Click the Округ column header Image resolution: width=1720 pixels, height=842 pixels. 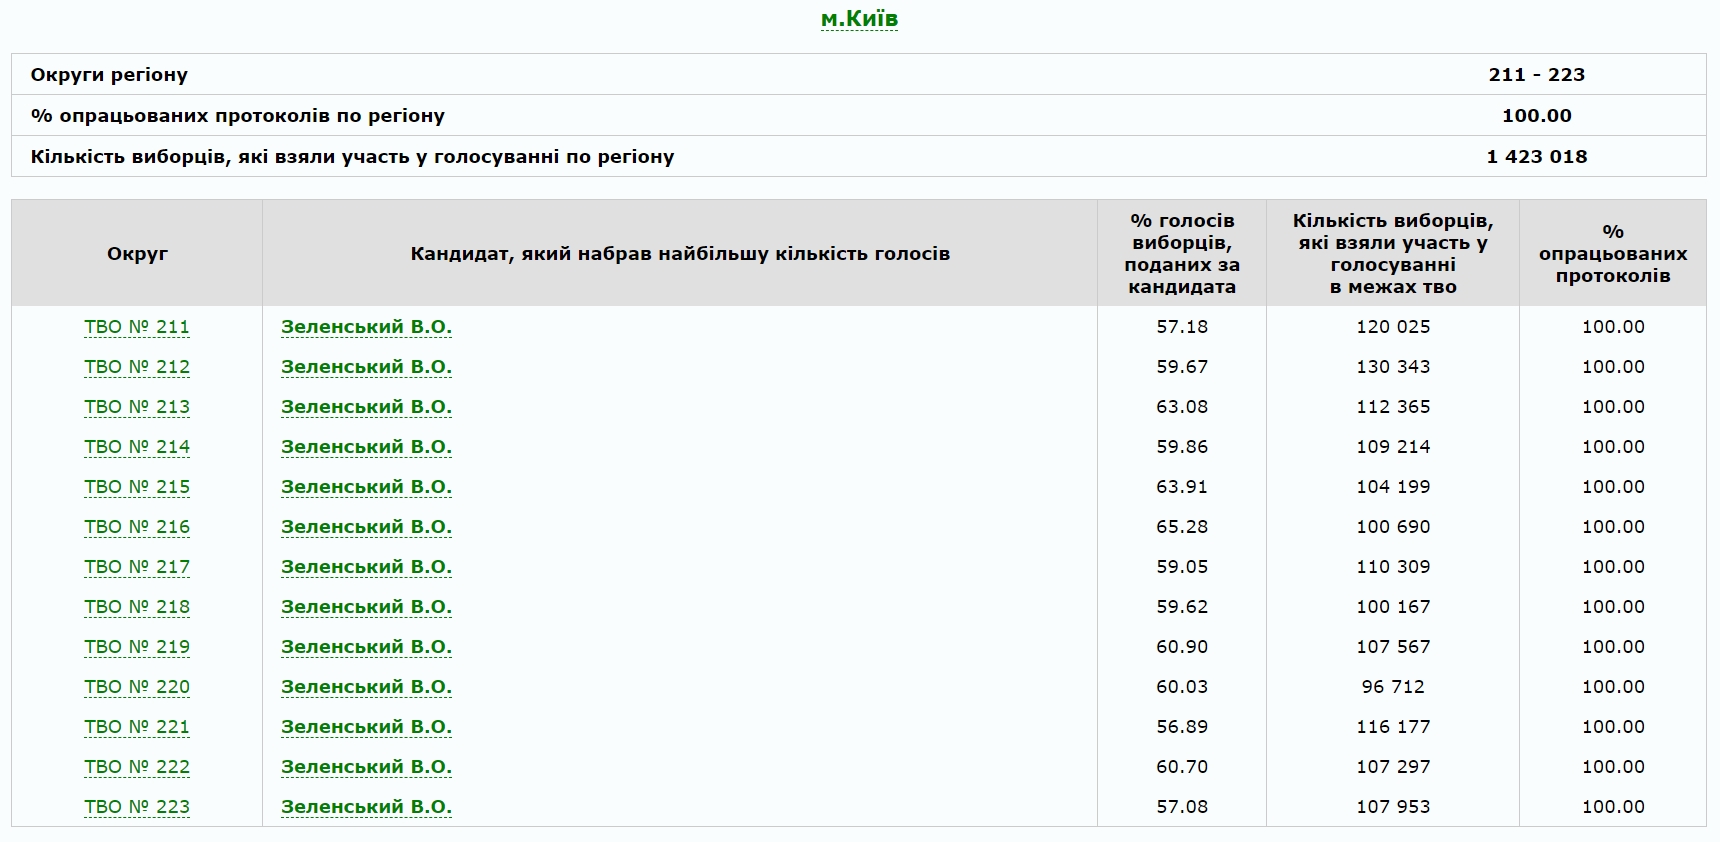[137, 254]
